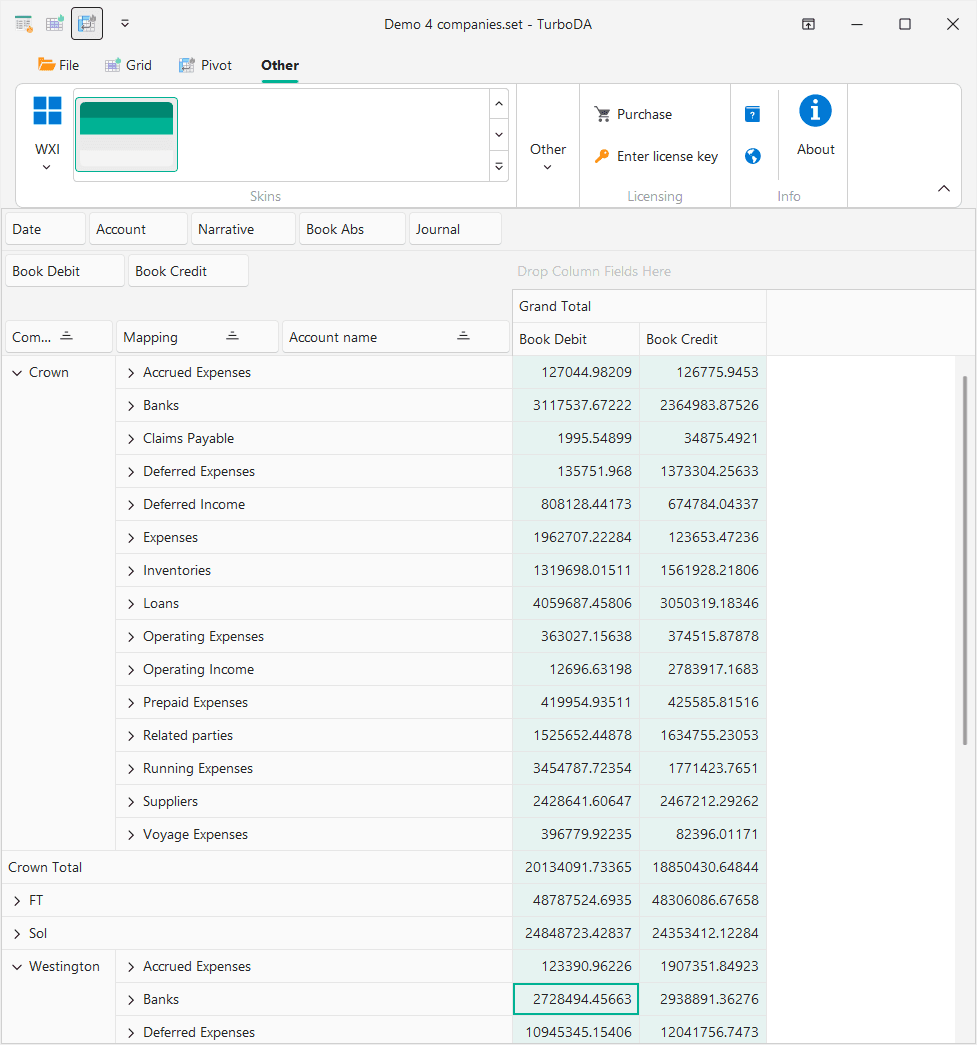Click the Purchase button
977x1045 pixels.
pyautogui.click(x=633, y=115)
